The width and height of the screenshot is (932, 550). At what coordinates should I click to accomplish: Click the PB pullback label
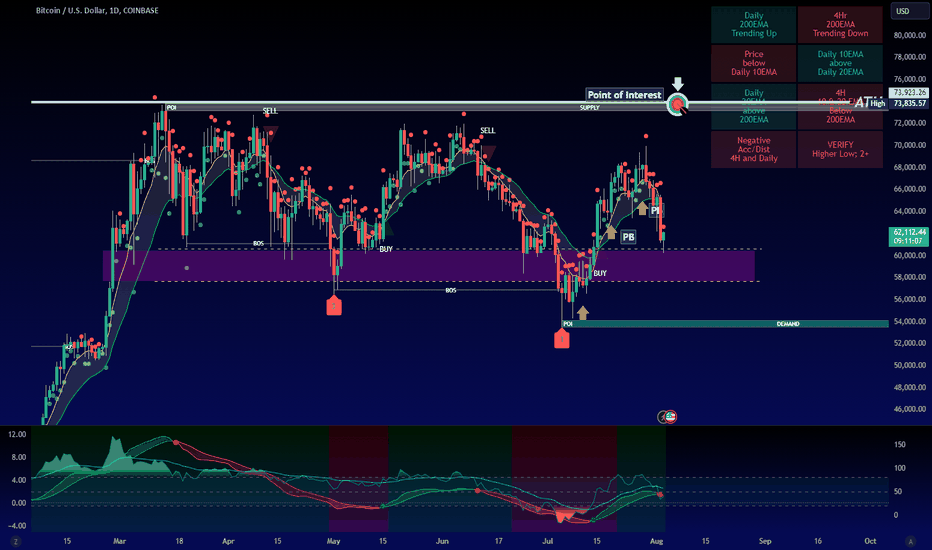(628, 237)
